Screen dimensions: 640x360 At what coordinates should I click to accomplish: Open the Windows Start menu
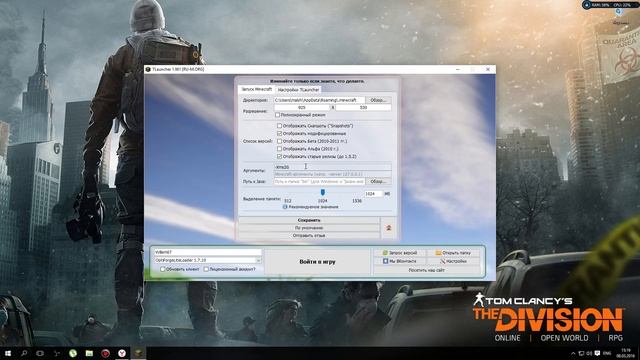(x=8, y=353)
